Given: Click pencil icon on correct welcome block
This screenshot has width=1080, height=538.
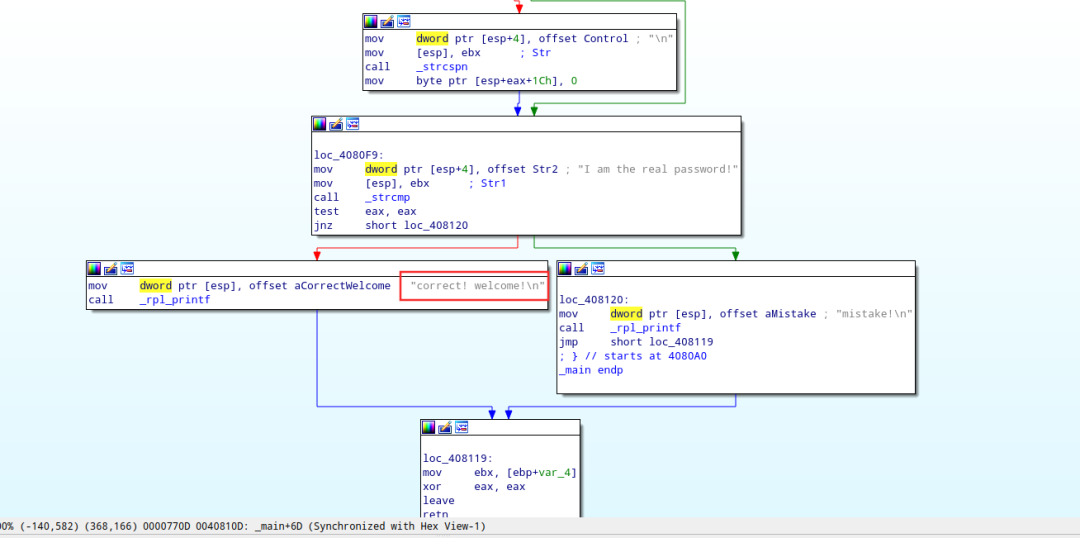Looking at the screenshot, I should tap(110, 269).
